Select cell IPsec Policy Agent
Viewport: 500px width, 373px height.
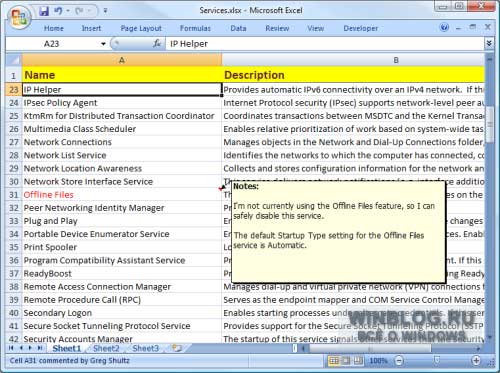tap(122, 103)
